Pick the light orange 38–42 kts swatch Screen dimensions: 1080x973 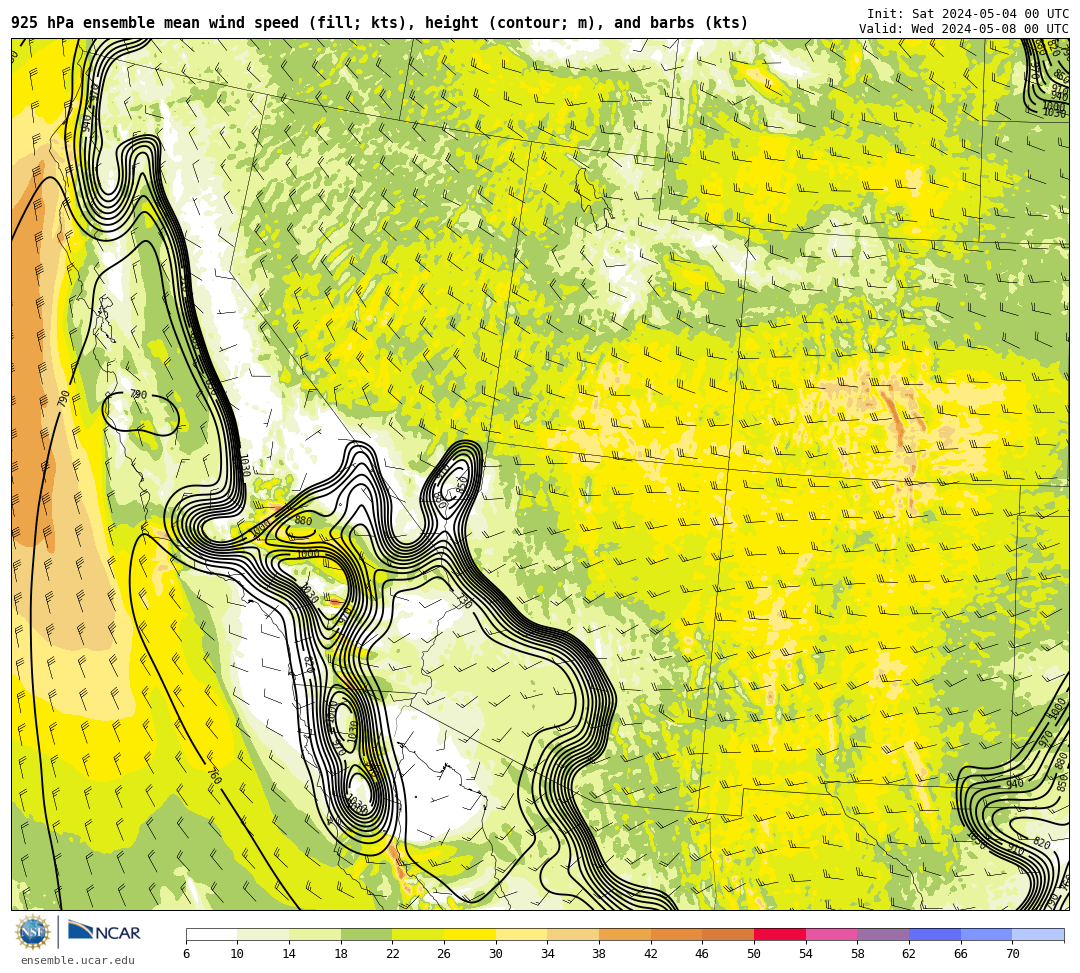[625, 934]
